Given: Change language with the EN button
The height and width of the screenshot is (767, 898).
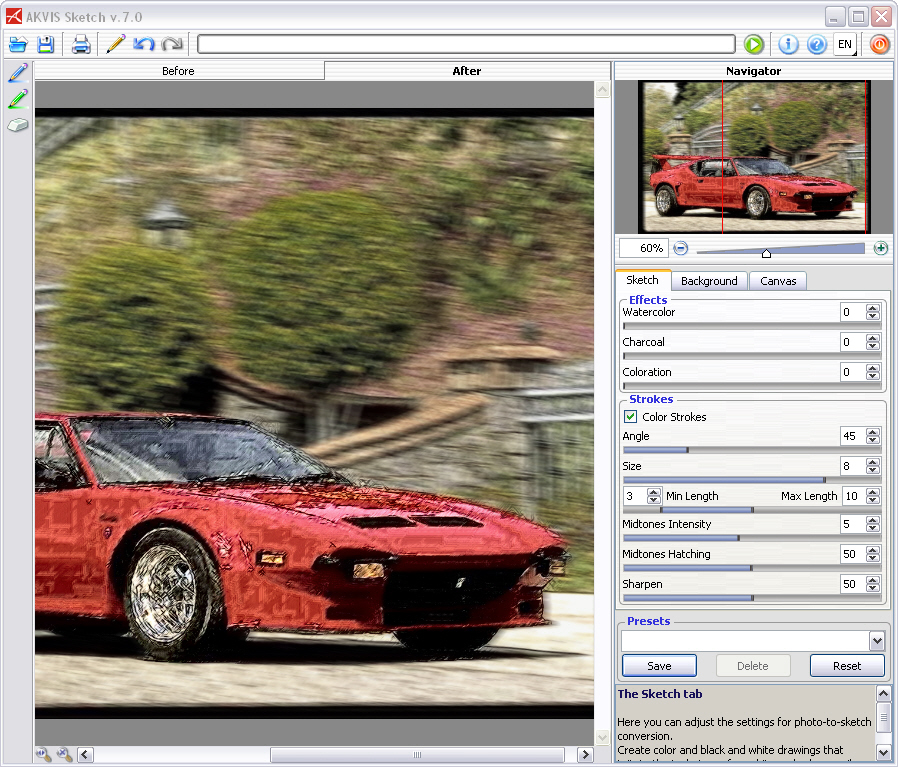Looking at the screenshot, I should 845,44.
